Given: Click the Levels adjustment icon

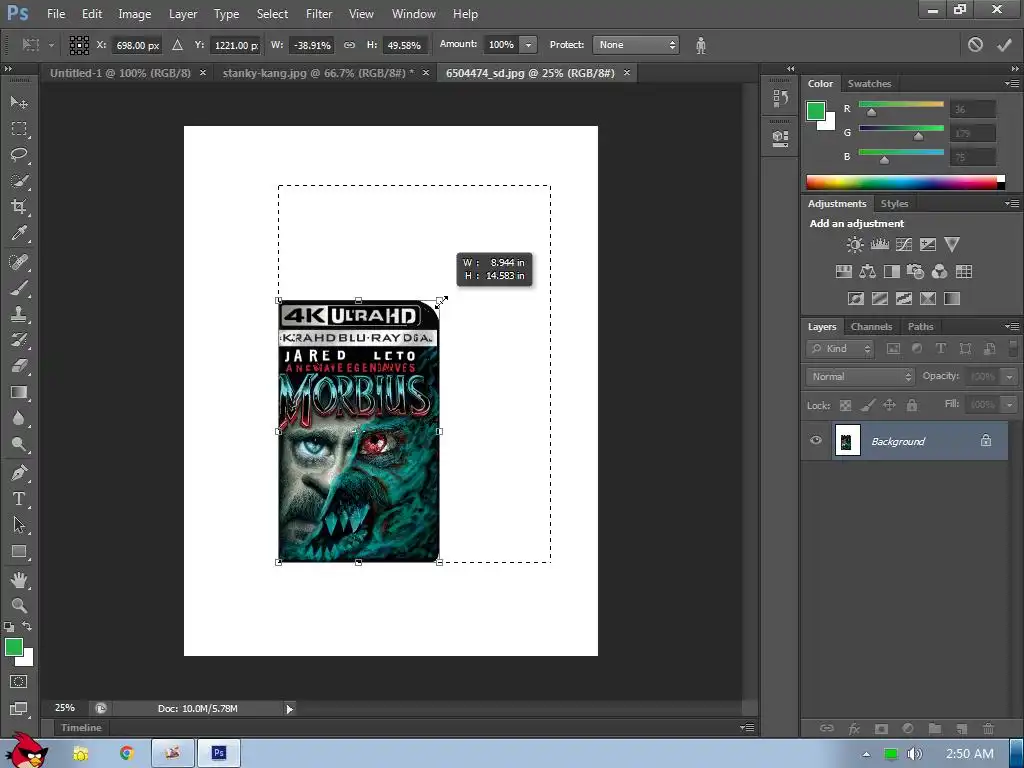Looking at the screenshot, I should (x=880, y=245).
